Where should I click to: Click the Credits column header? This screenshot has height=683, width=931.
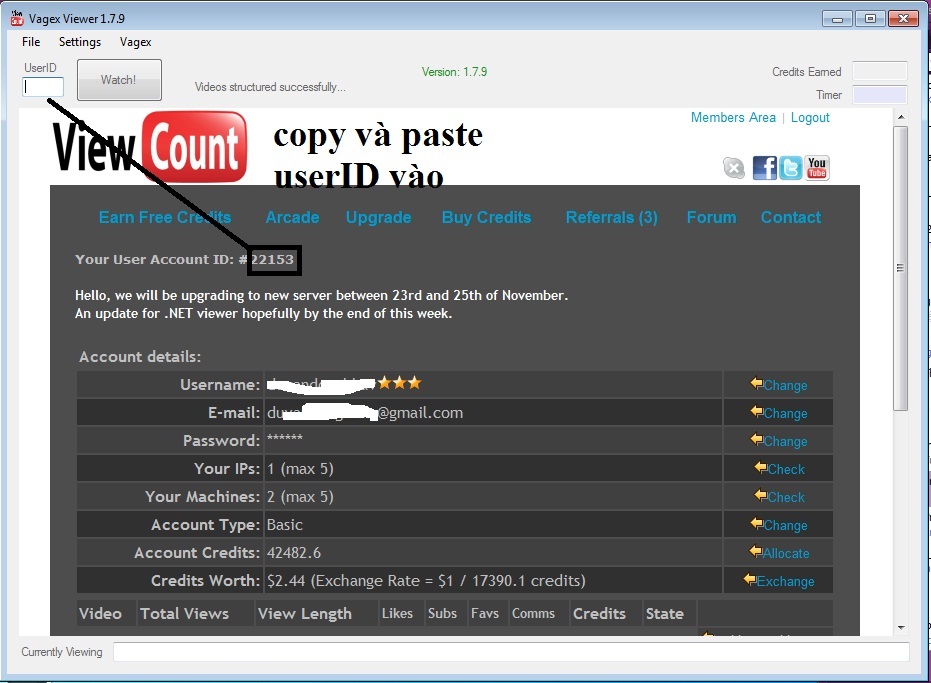click(599, 614)
